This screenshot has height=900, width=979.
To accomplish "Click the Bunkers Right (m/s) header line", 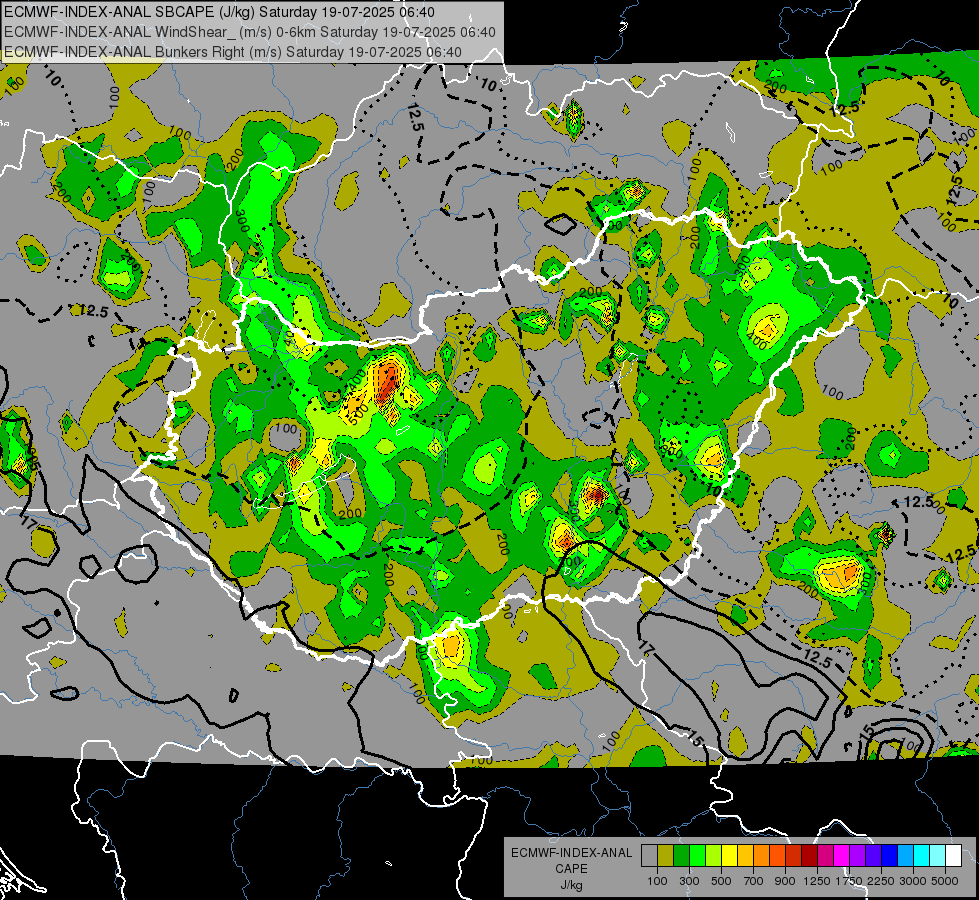I will [x=232, y=52].
